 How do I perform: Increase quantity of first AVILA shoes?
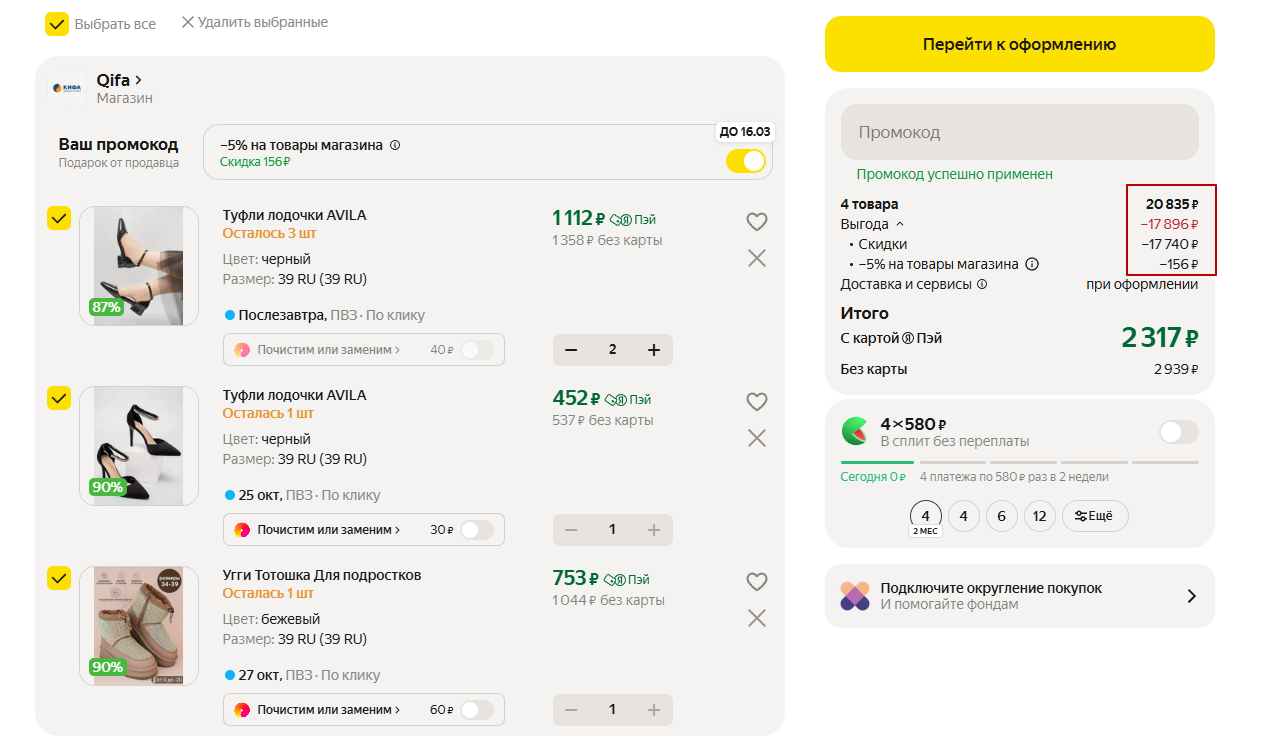pos(654,350)
